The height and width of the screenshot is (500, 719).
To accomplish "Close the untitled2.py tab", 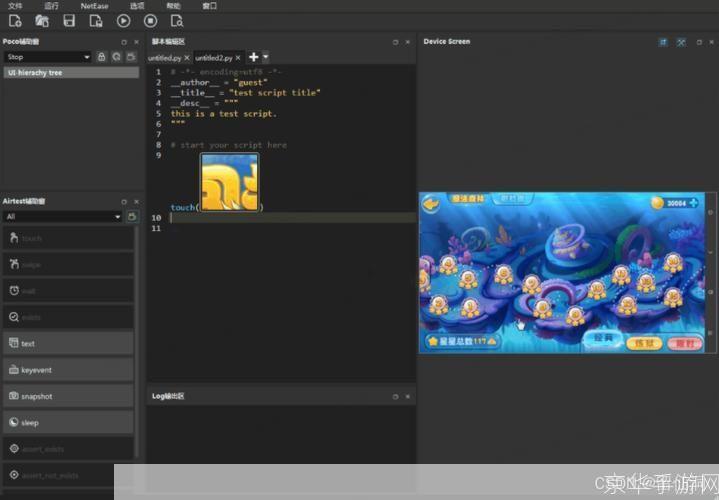I will [x=238, y=58].
